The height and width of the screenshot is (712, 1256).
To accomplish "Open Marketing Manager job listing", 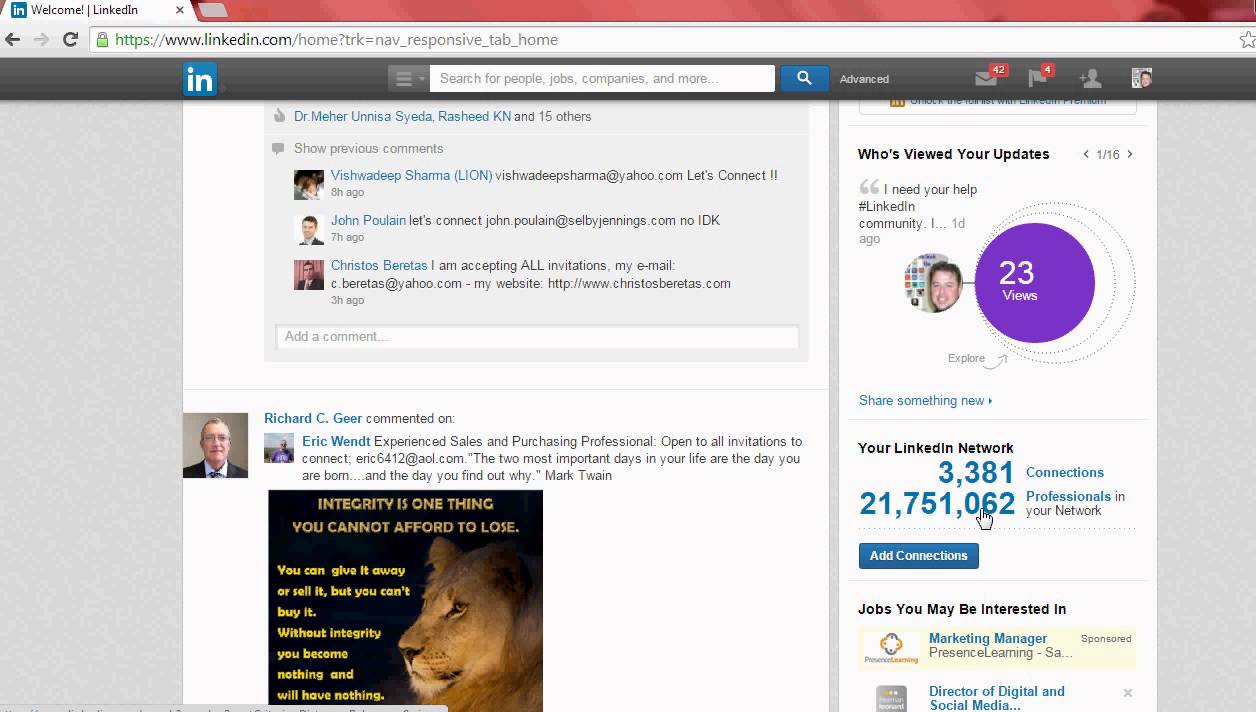I will pyautogui.click(x=988, y=638).
